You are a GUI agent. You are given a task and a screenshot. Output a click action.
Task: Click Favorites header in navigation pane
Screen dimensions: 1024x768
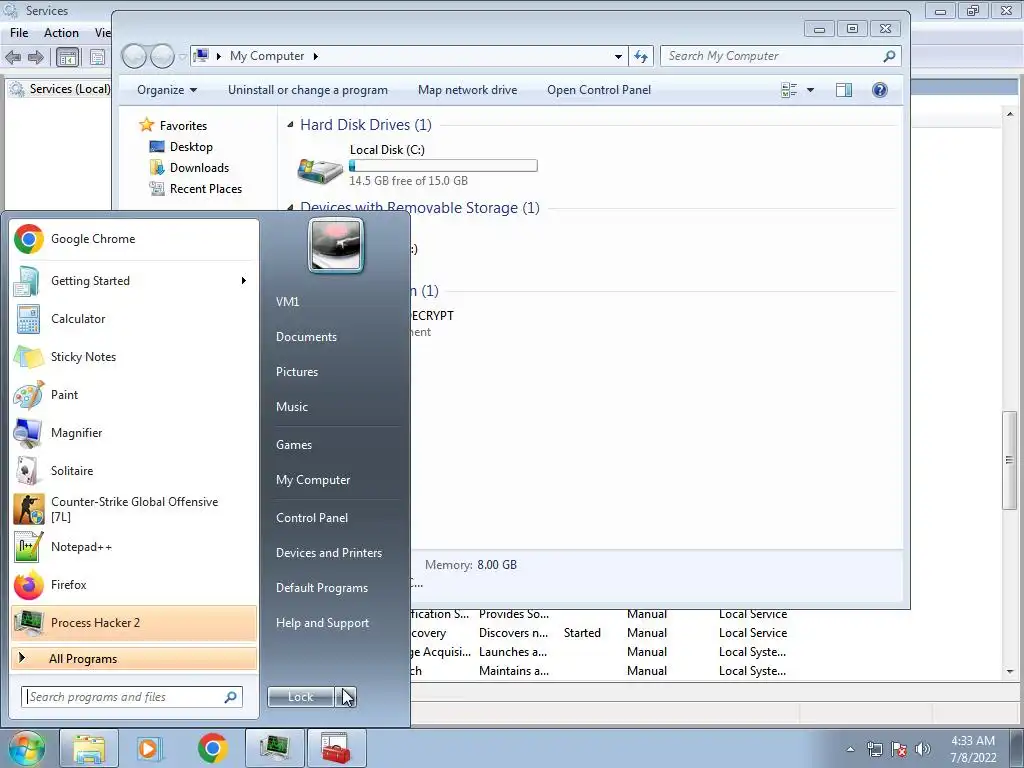pos(183,125)
